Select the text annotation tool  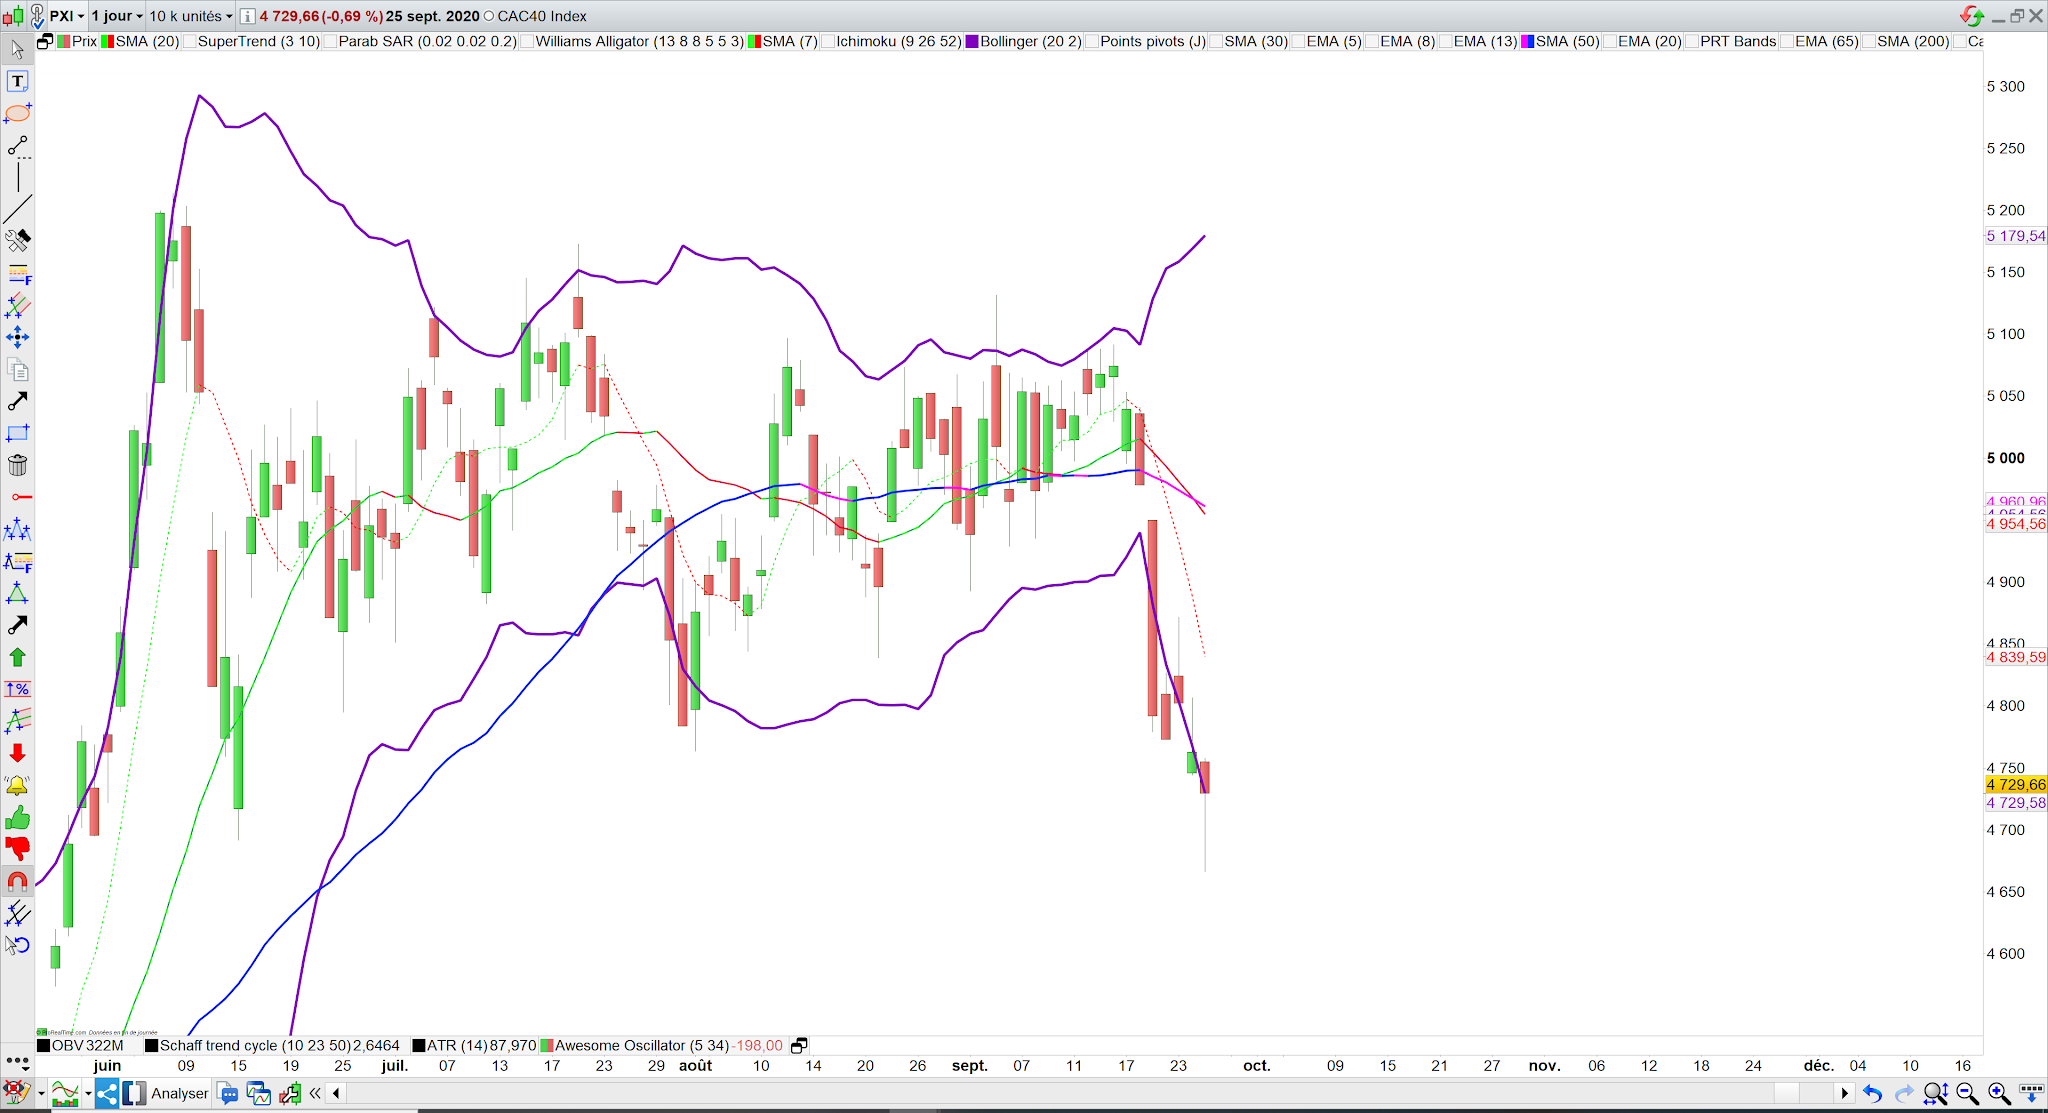(x=17, y=81)
